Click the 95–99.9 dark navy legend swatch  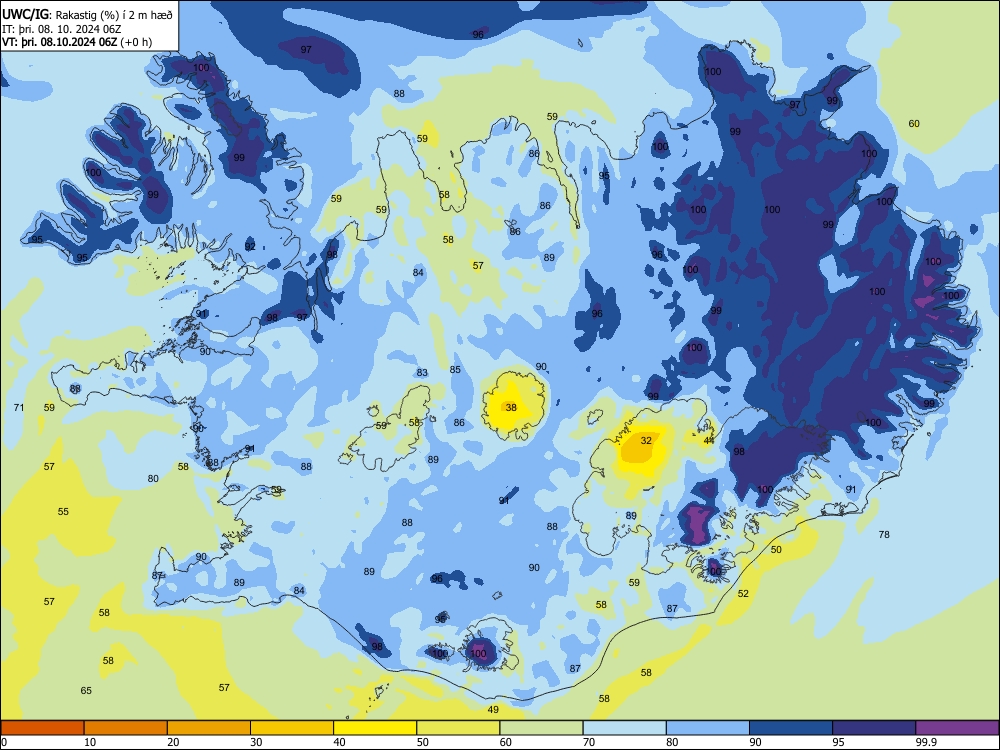874,728
